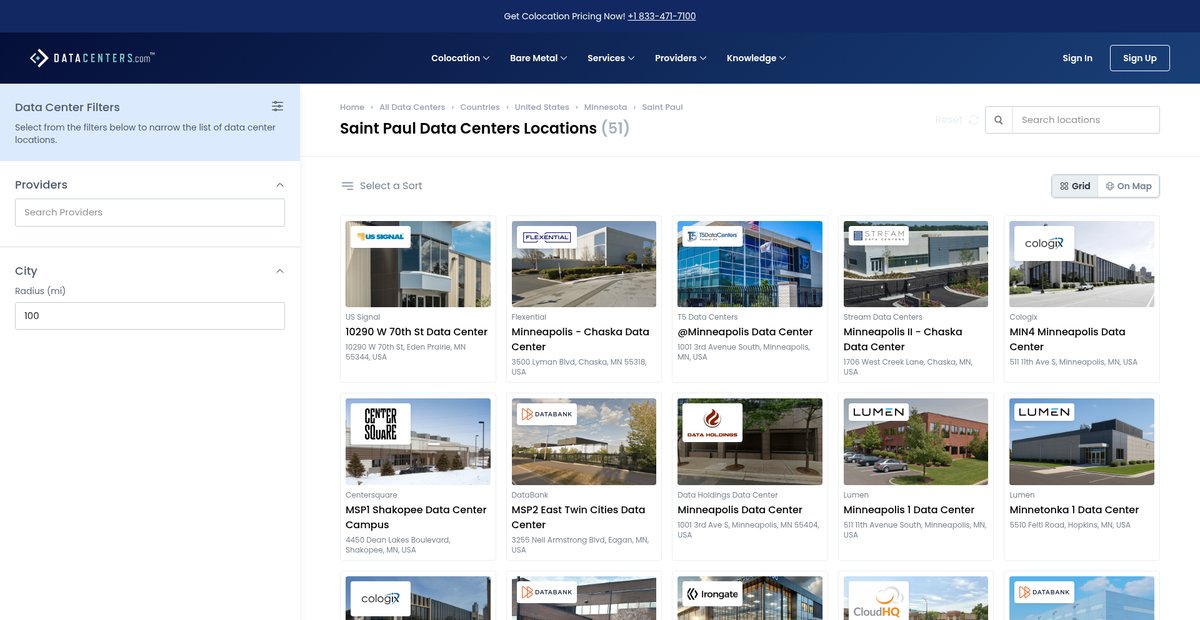Click T5 Data Centers logo badge

pos(713,237)
